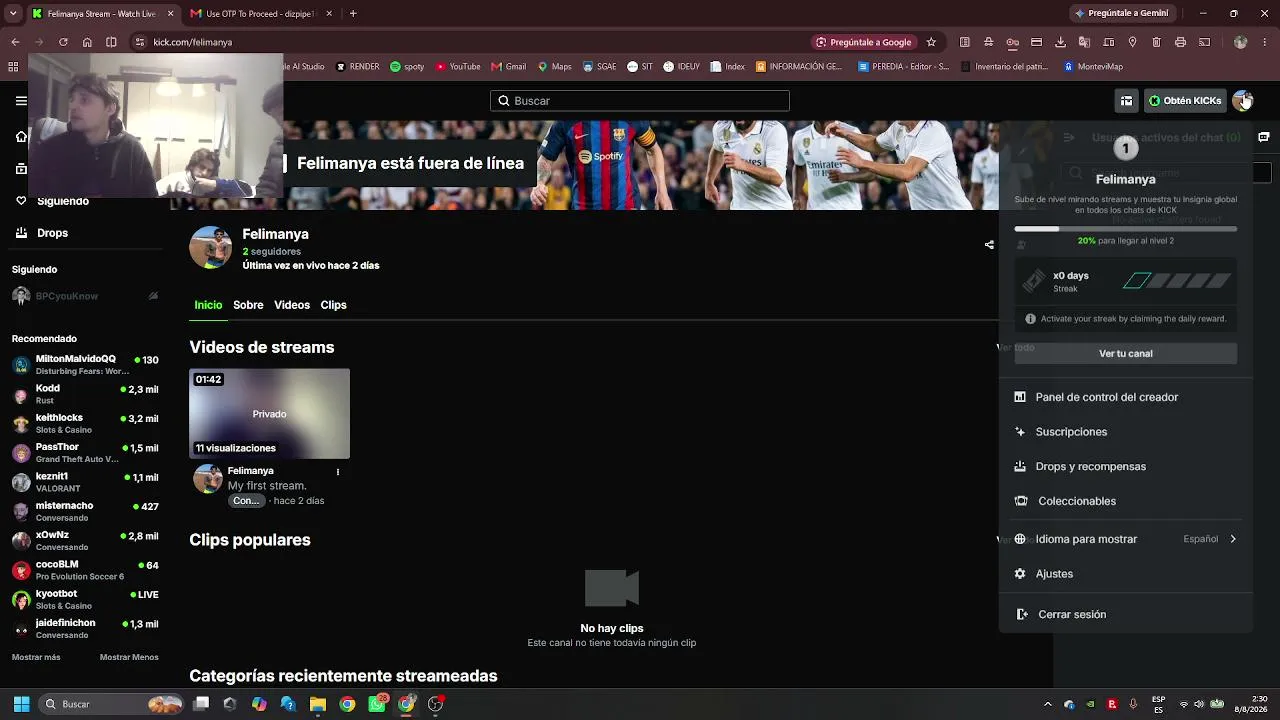Viewport: 1280px width, 720px height.
Task: Click the muted notification icon next to BPCyouKnow
Action: (153, 296)
